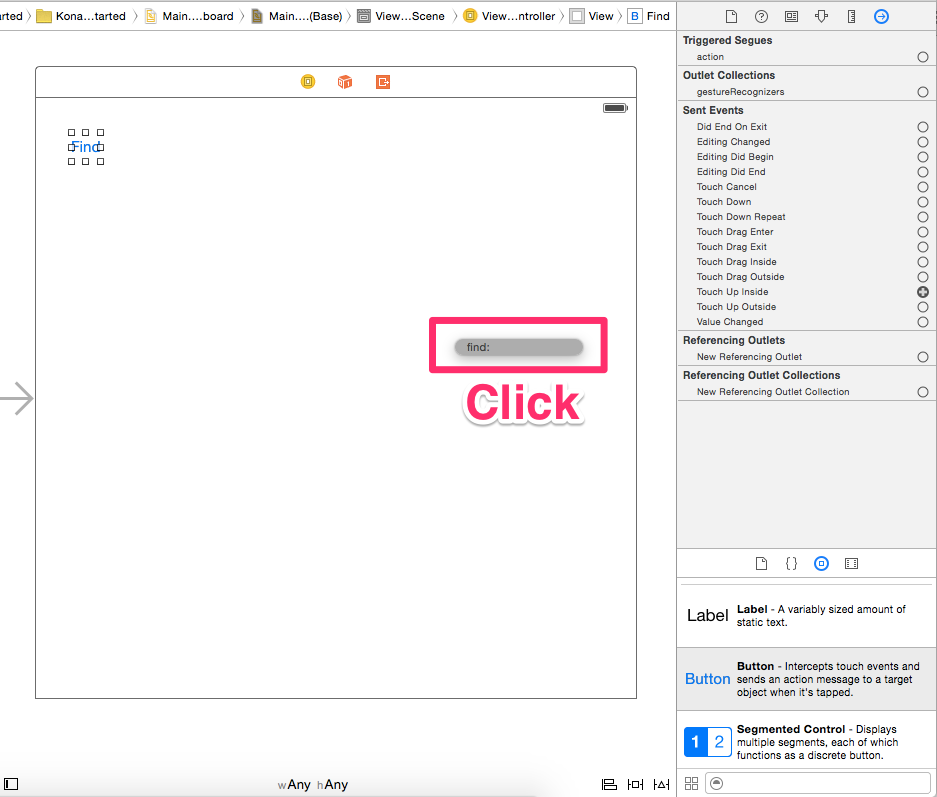
Task: Toggle the document outline panel
Action: [x=12, y=784]
